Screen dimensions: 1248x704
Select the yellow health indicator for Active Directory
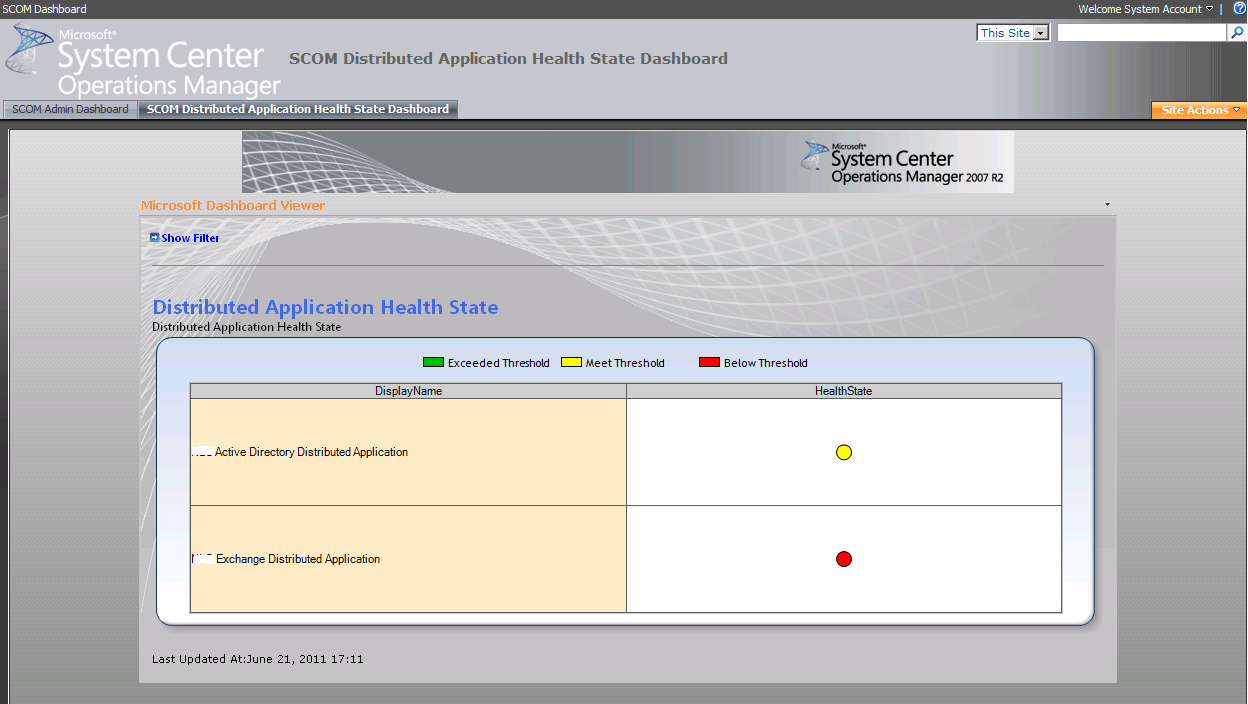[843, 452]
